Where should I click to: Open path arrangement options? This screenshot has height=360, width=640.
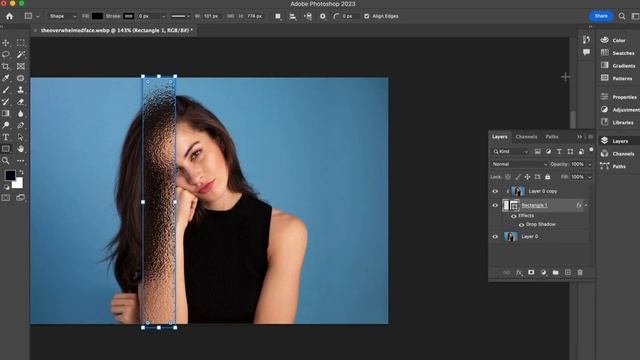(308, 16)
